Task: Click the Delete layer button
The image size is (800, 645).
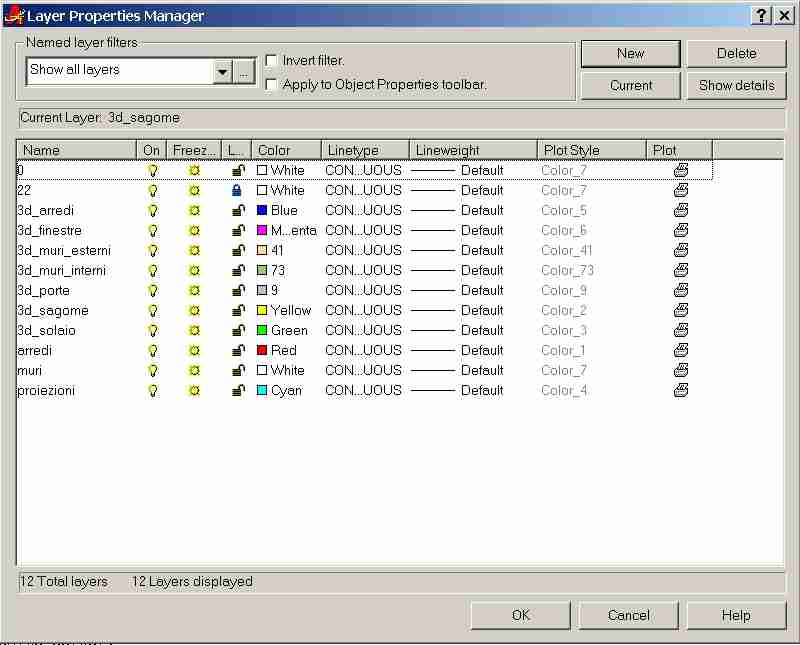Action: 736,54
